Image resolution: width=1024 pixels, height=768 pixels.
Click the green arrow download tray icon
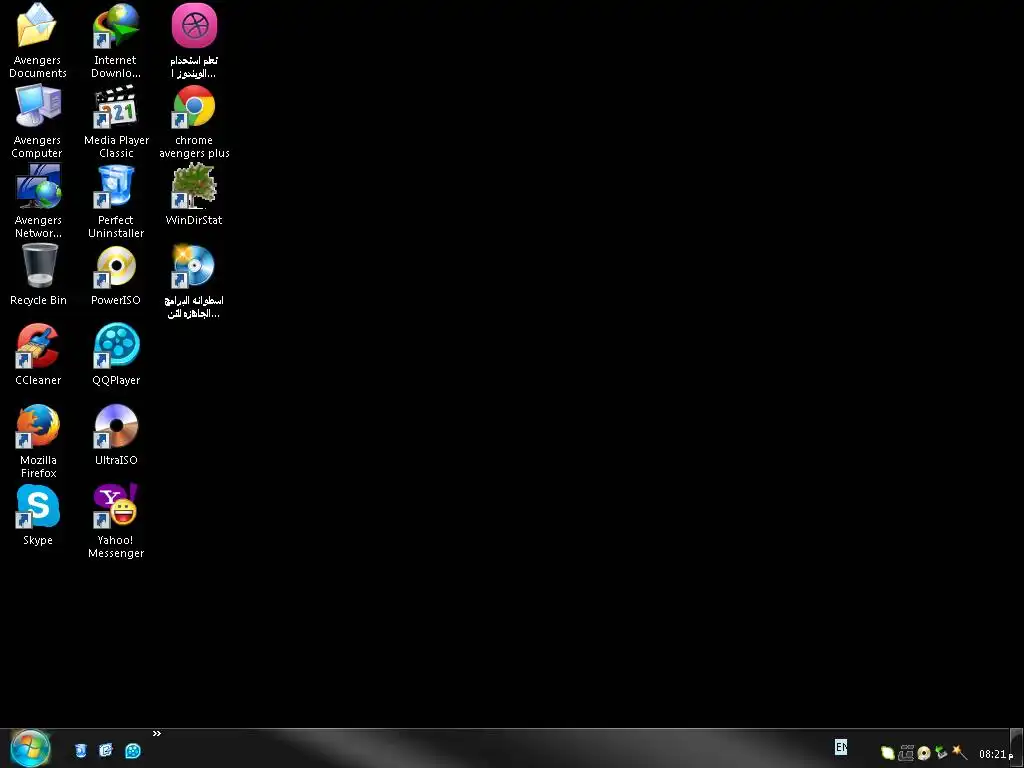(941, 753)
